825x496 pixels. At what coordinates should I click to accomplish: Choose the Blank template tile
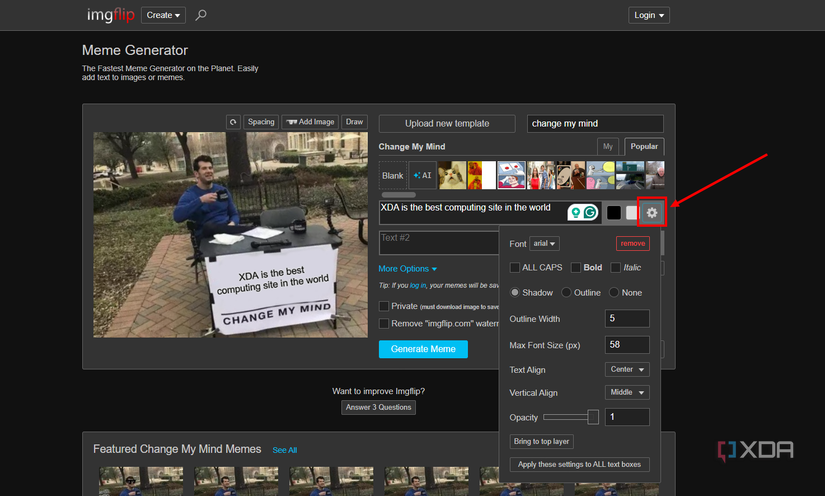pos(393,175)
